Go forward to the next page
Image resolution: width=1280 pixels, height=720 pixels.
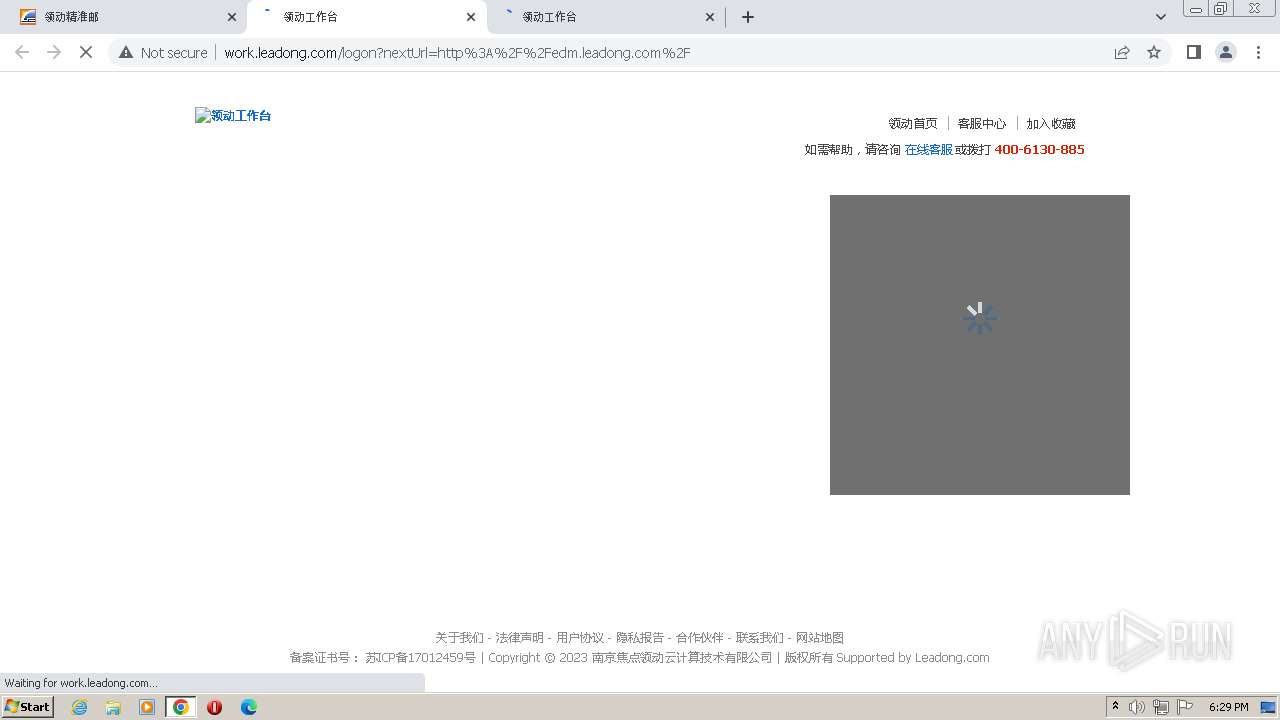pyautogui.click(x=54, y=52)
